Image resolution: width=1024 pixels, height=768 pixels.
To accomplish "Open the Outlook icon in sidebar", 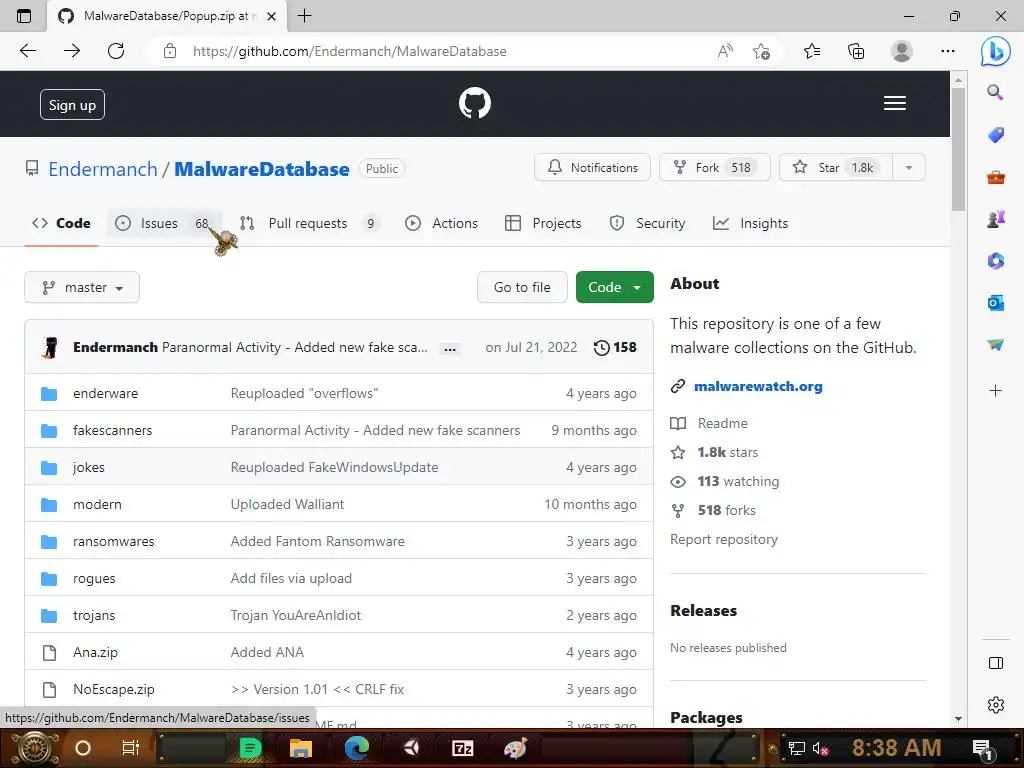I will [995, 303].
